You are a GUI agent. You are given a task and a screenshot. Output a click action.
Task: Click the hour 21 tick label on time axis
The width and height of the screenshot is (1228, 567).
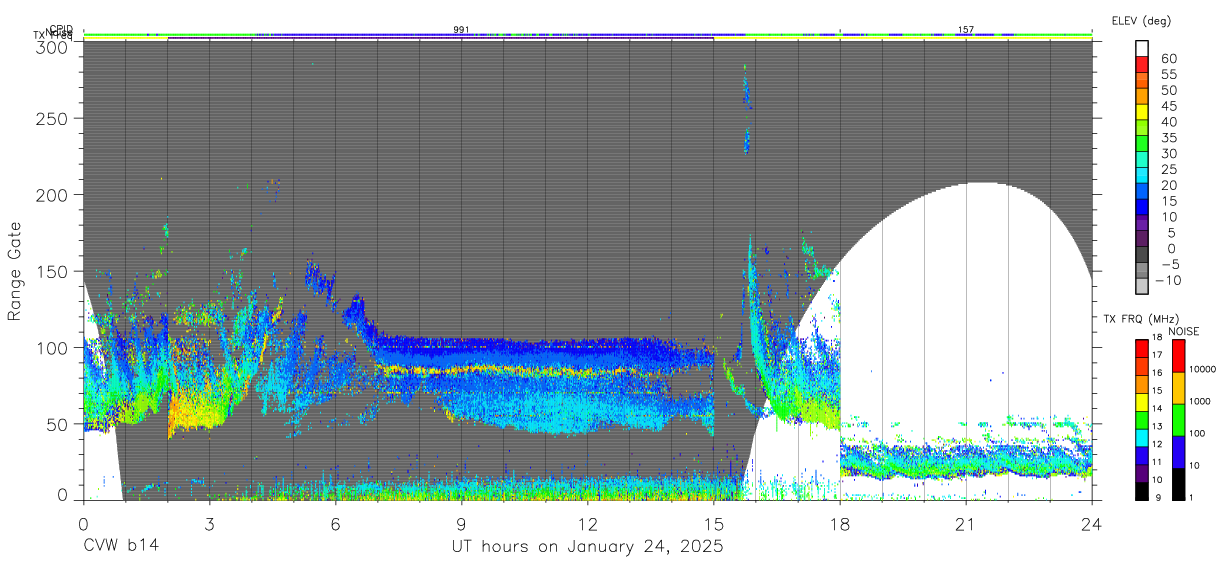(x=965, y=524)
